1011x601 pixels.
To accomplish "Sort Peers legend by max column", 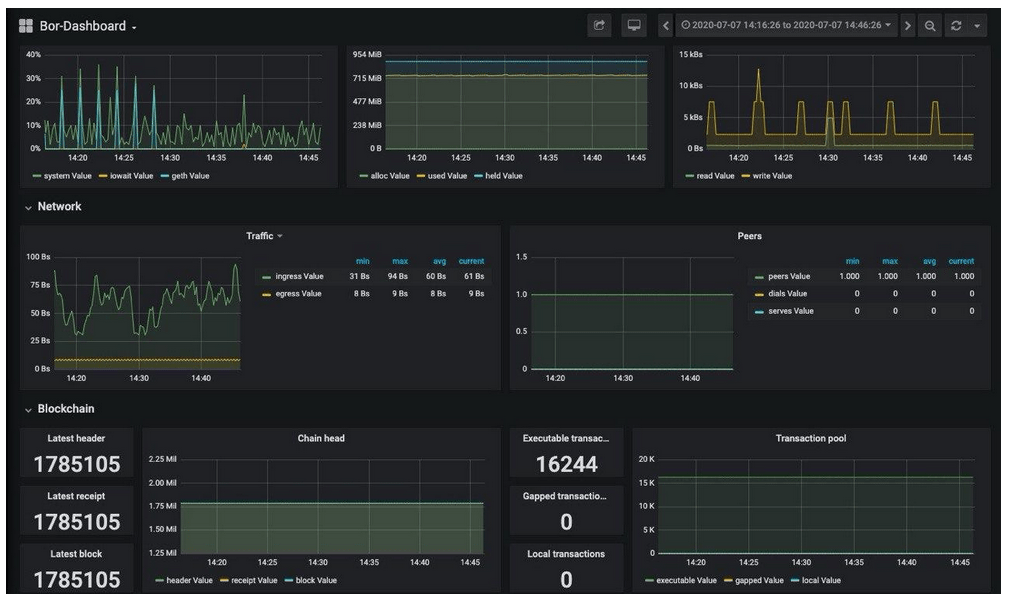I will (890, 261).
